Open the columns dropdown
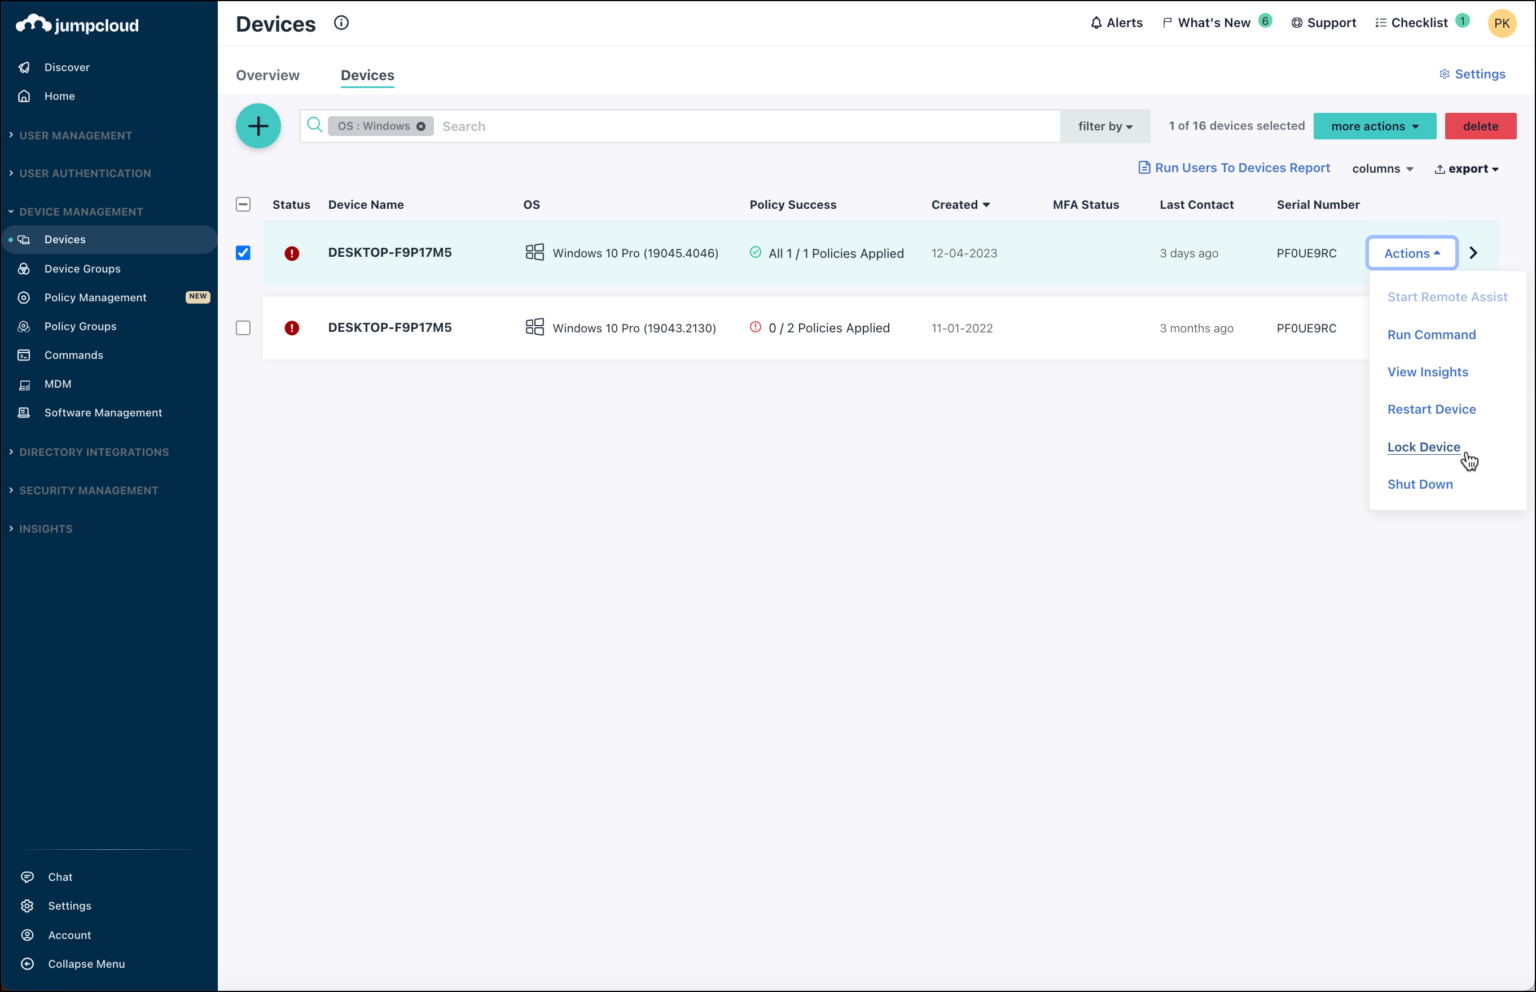The image size is (1536, 992). pyautogui.click(x=1382, y=169)
